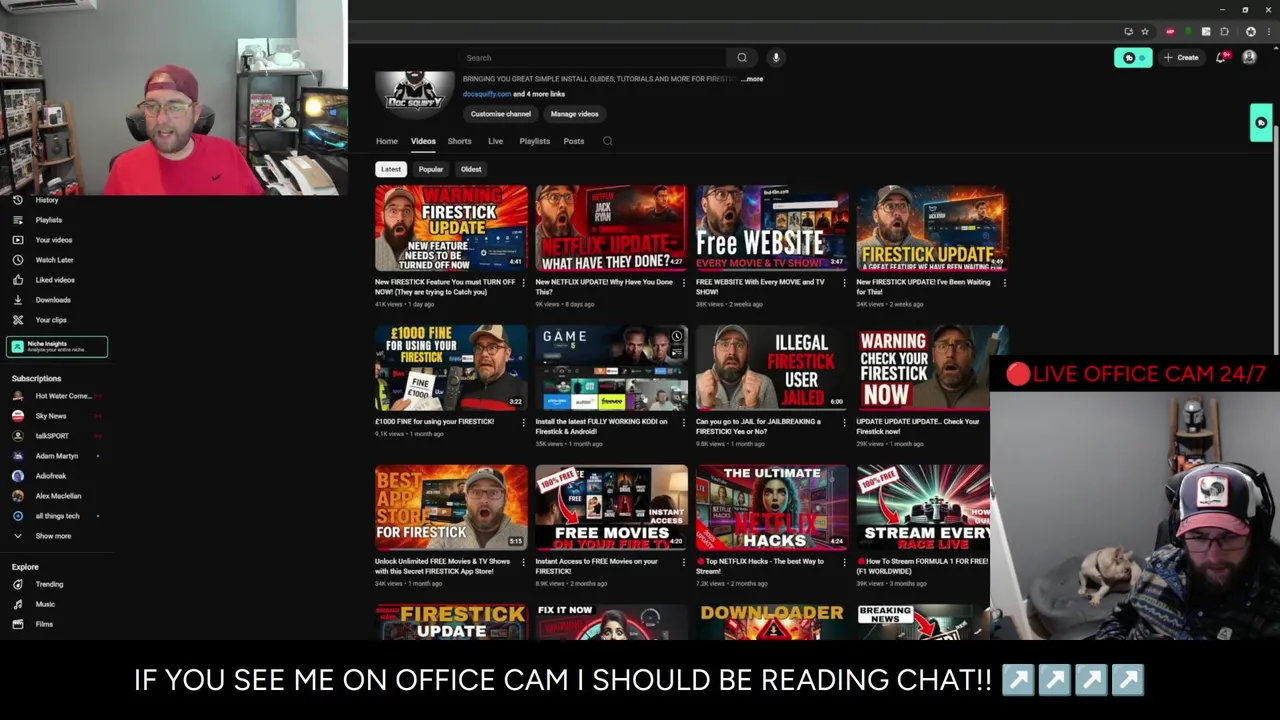Bookmark this page with the star icon
1280x720 pixels.
[1145, 32]
